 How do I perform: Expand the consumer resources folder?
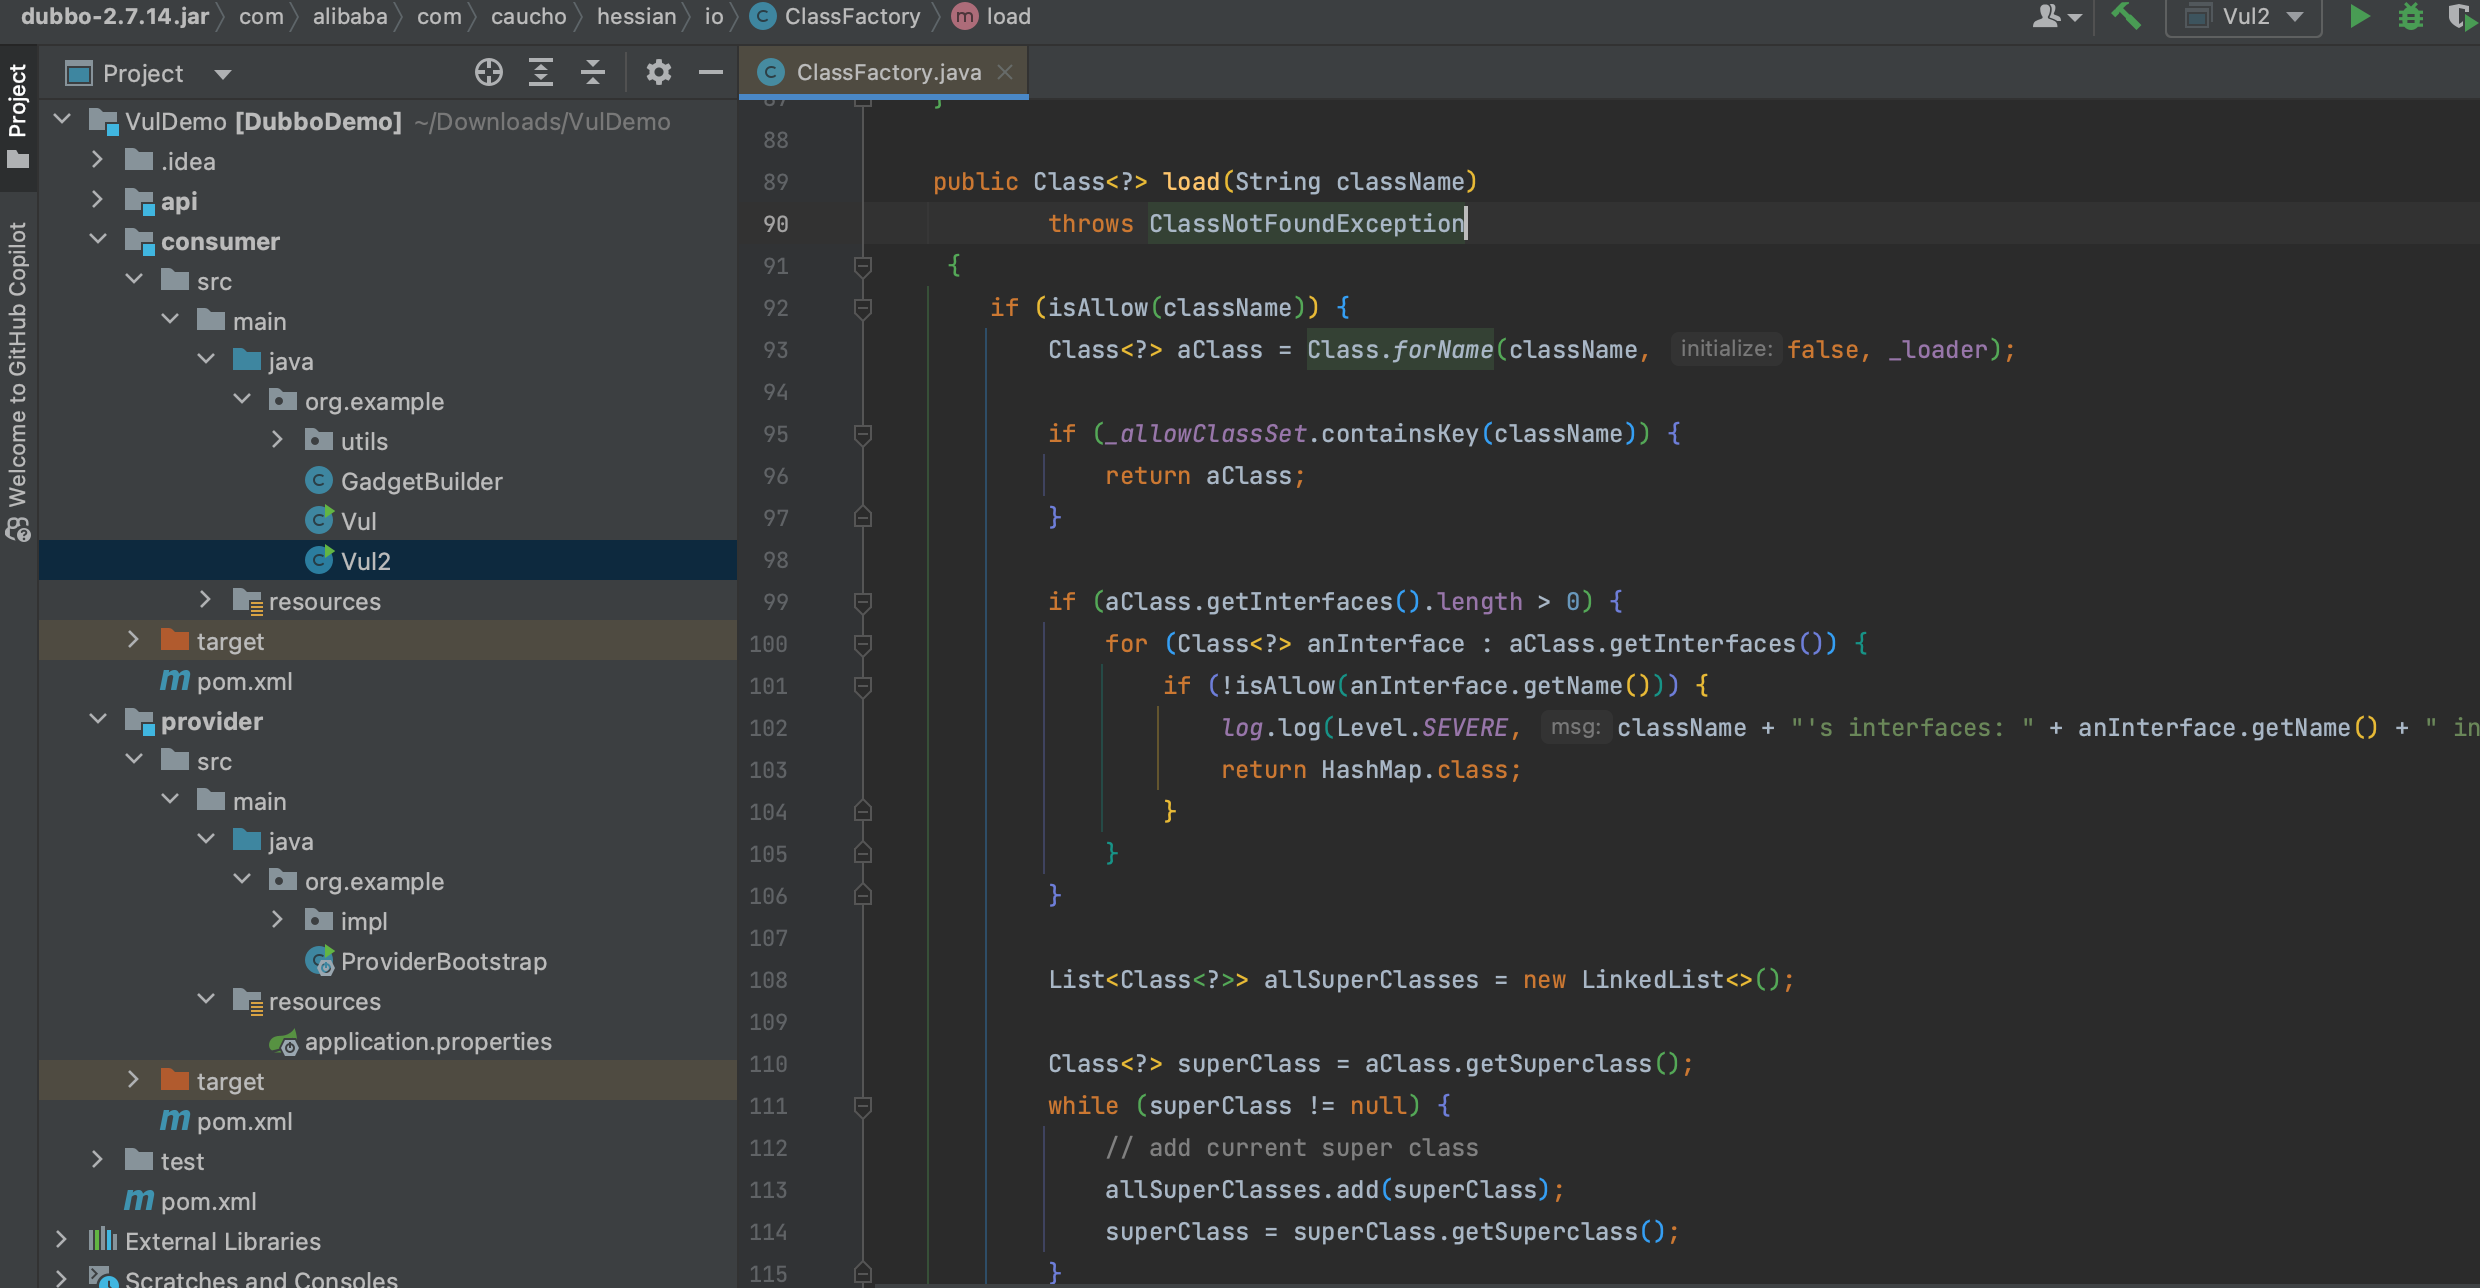coord(206,600)
